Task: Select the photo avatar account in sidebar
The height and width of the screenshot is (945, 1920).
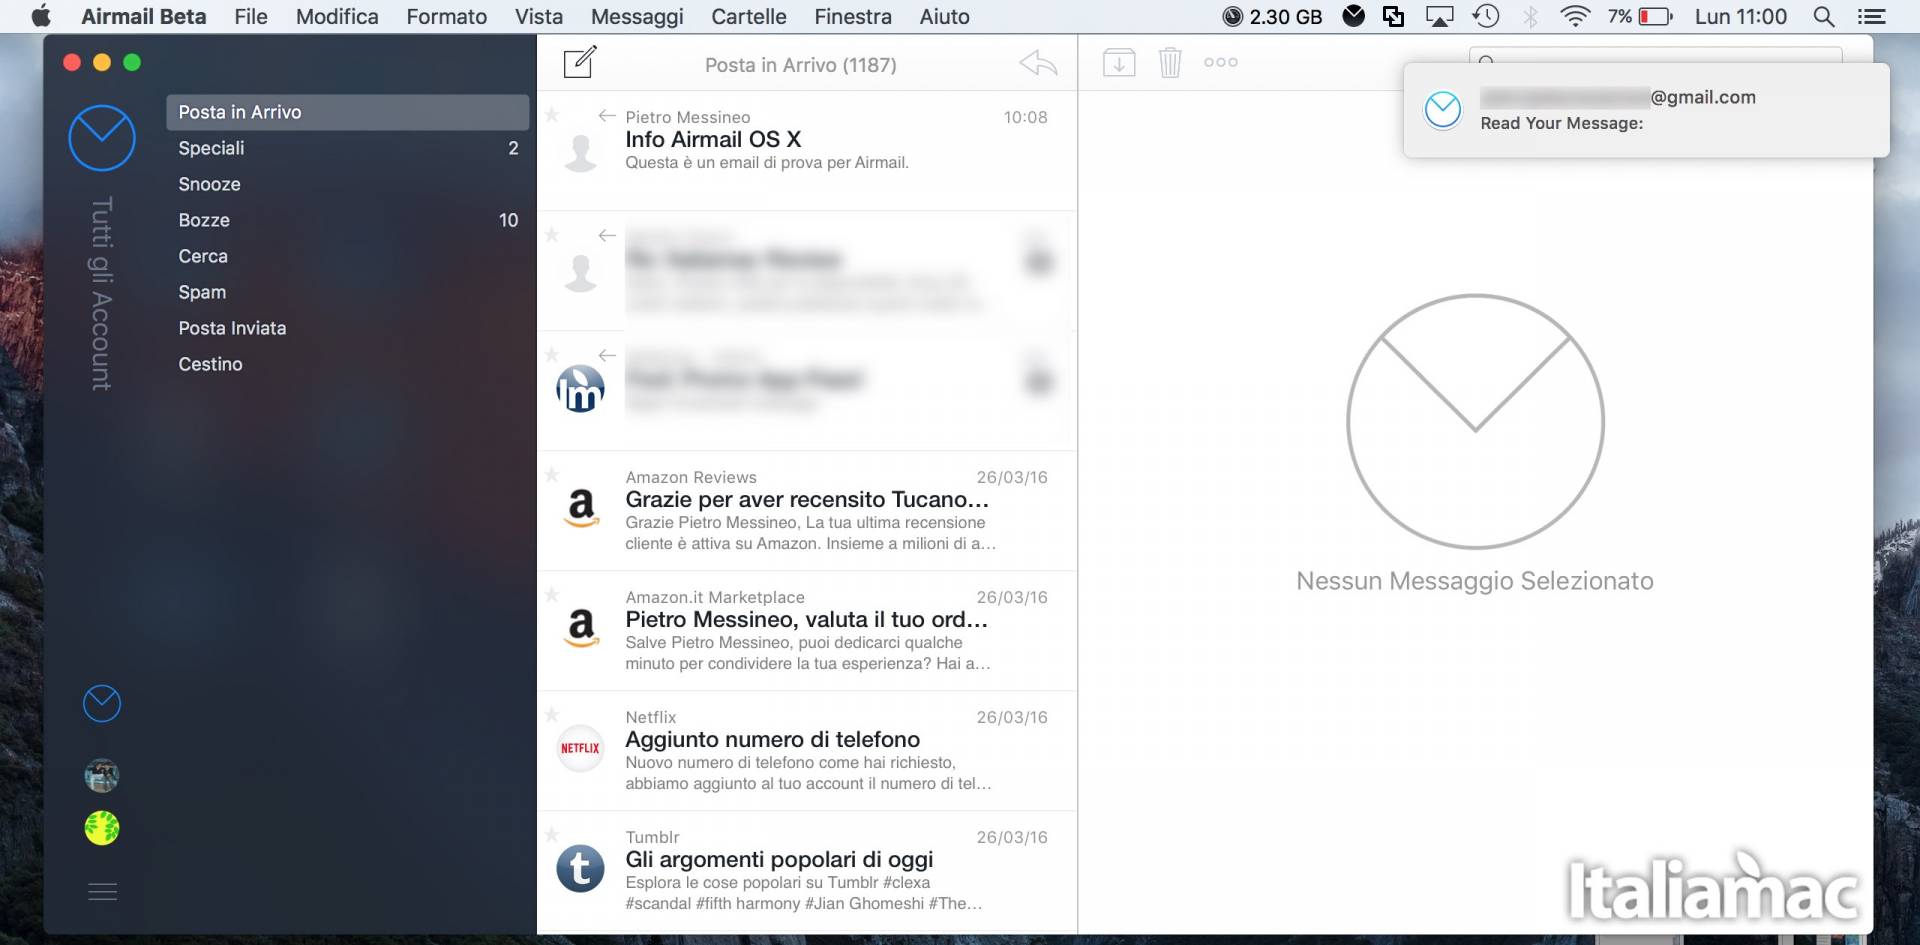Action: click(102, 775)
